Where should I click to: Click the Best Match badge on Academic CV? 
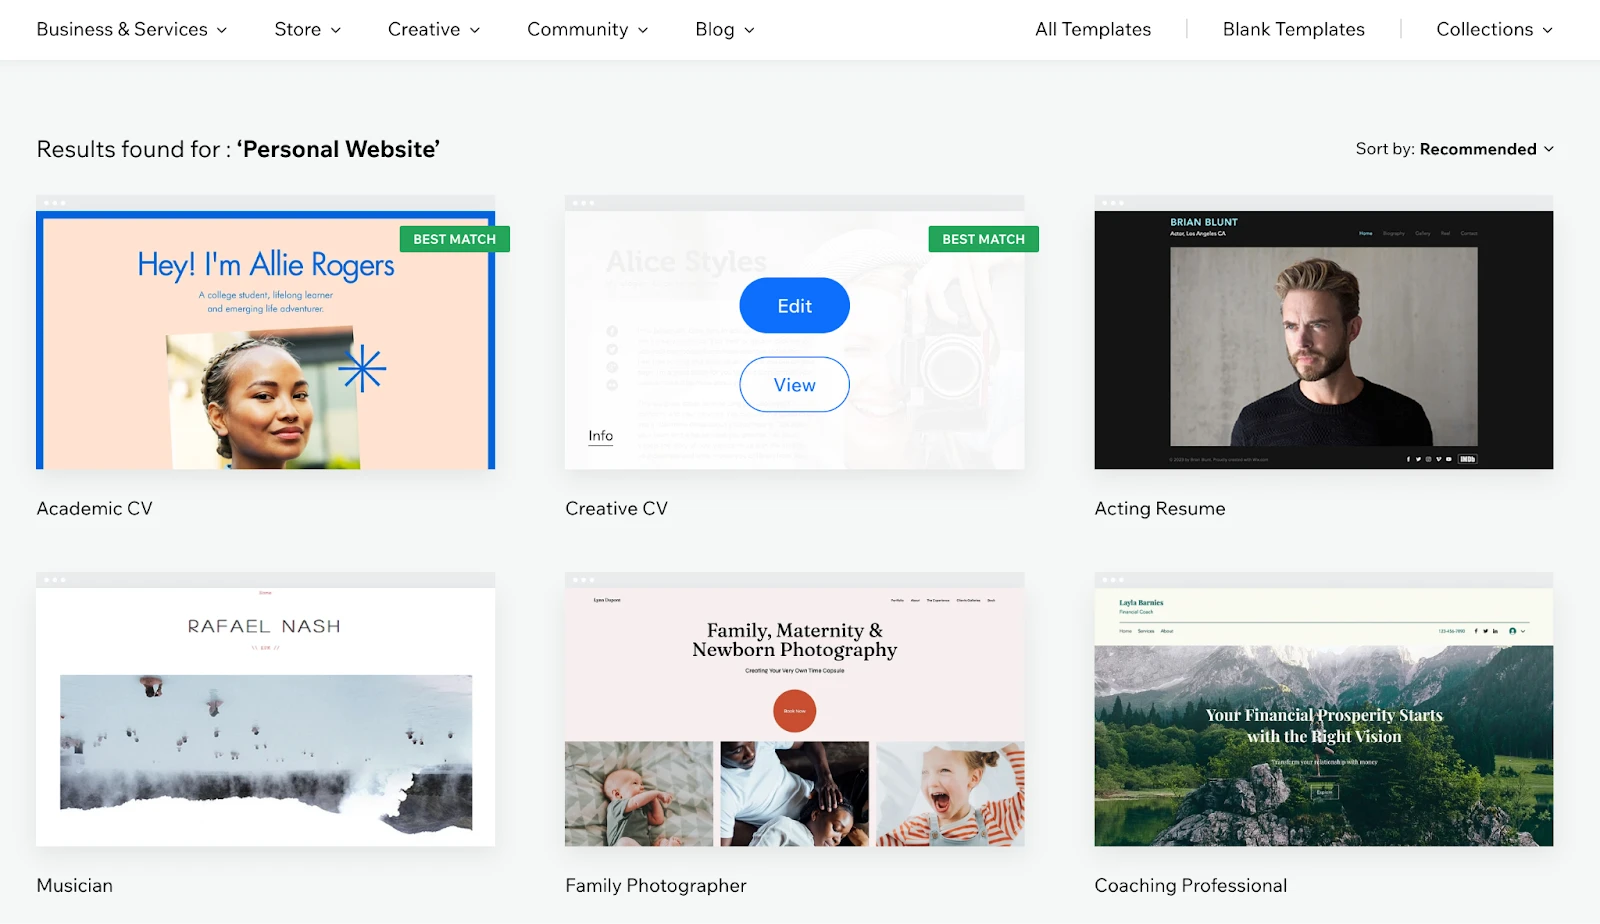pos(454,239)
